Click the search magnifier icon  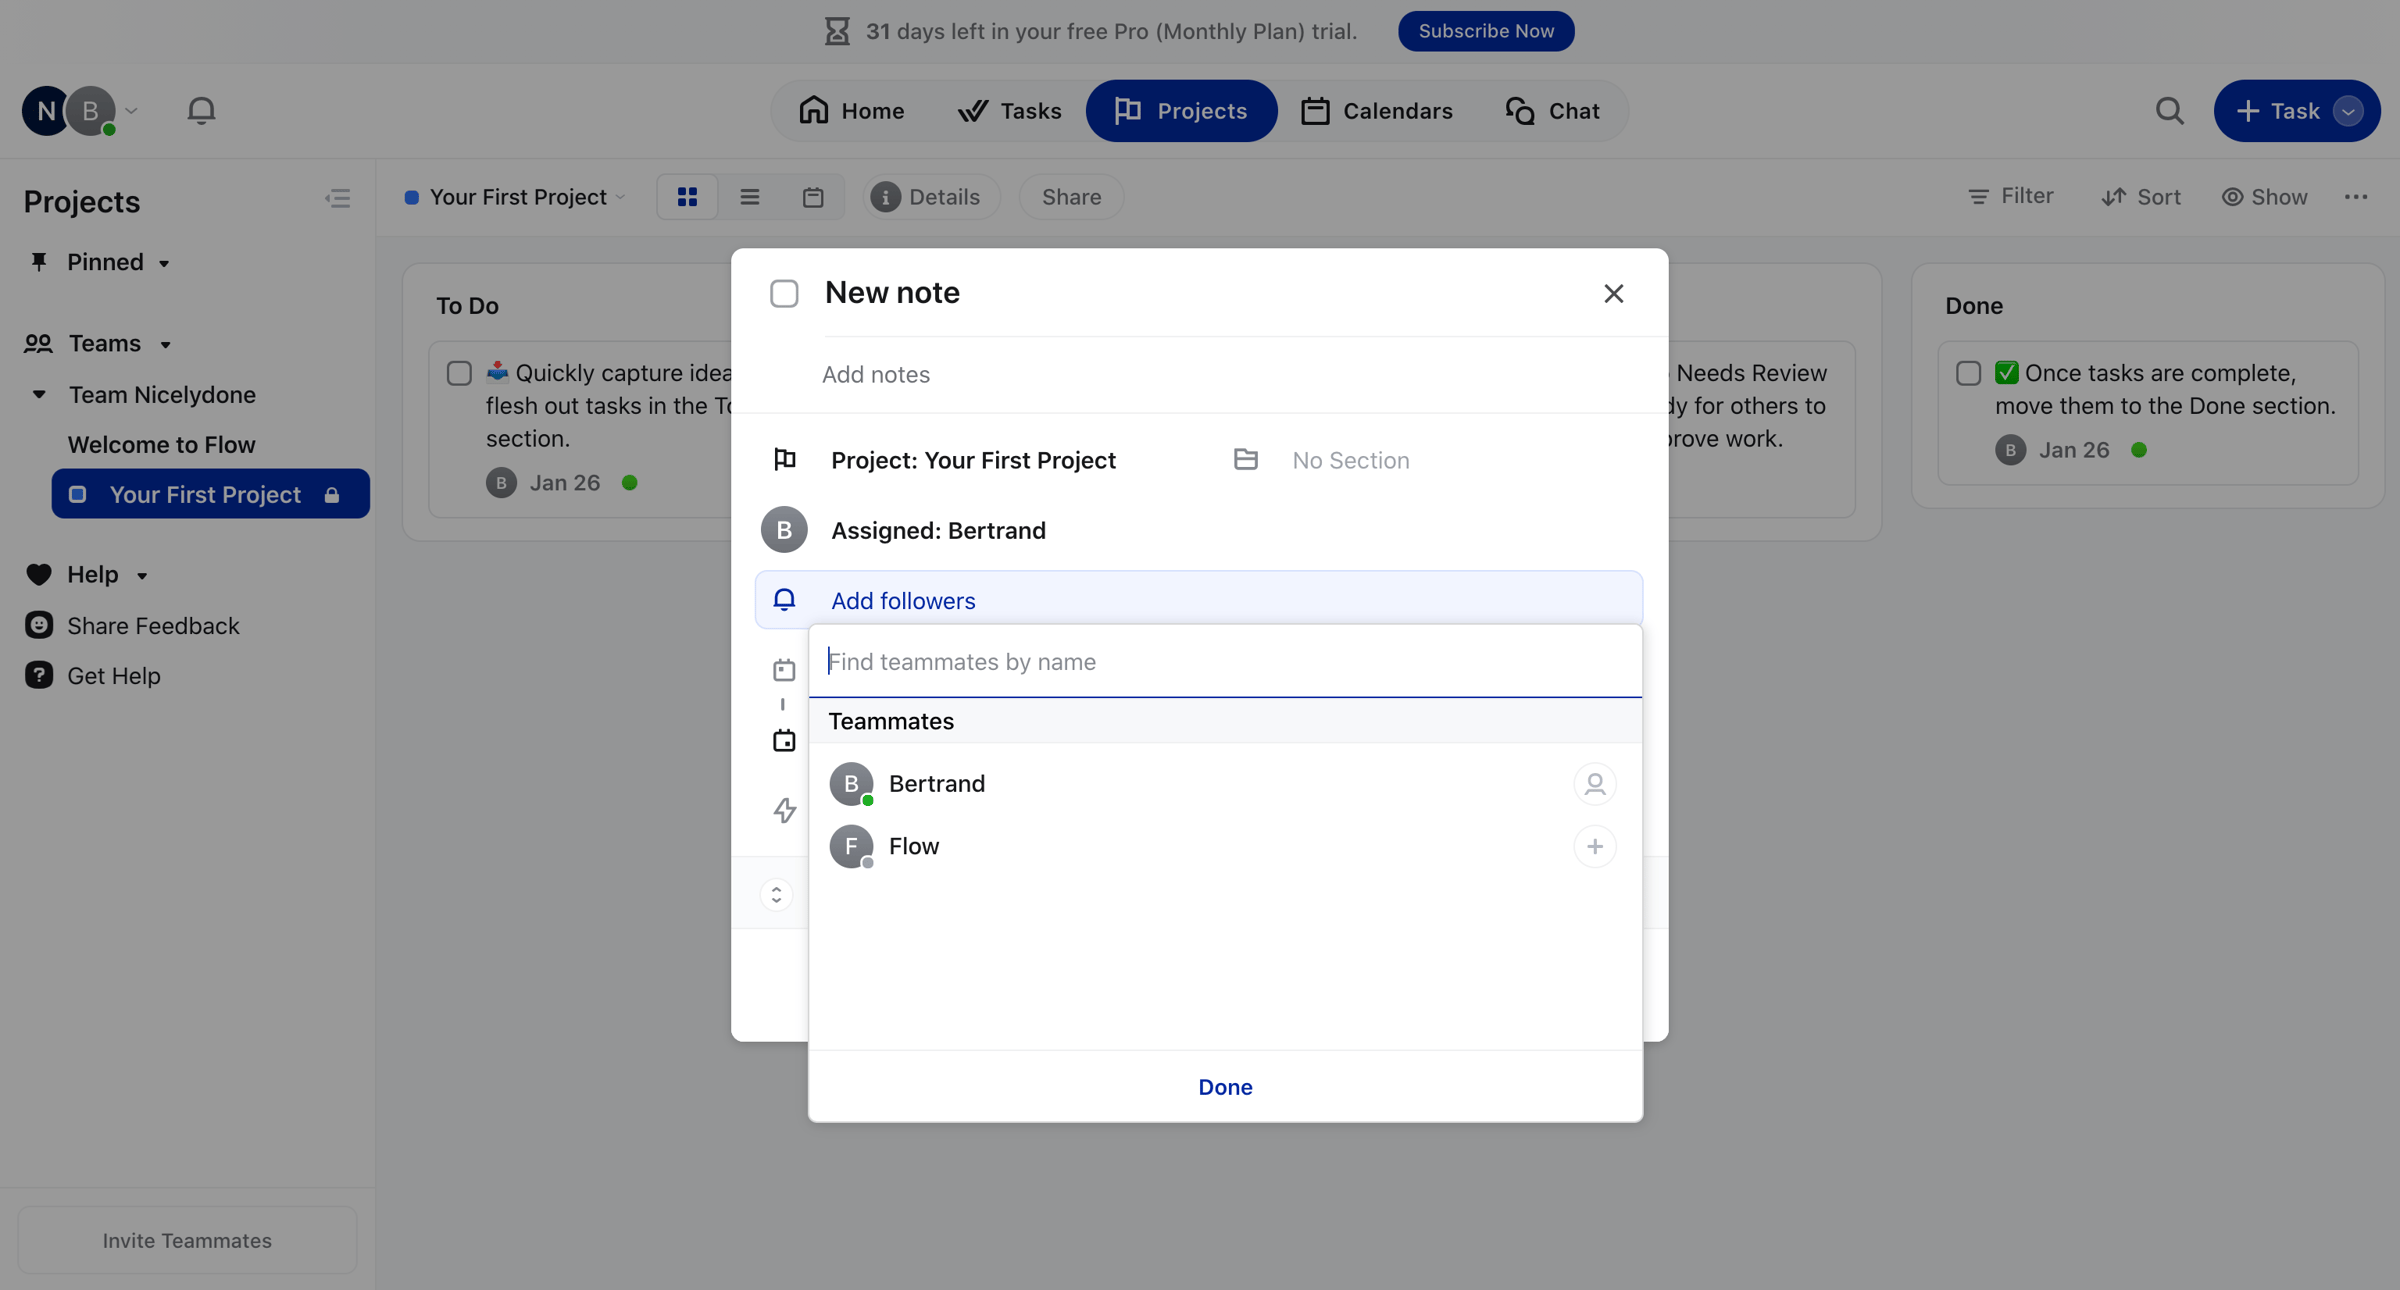point(2169,110)
